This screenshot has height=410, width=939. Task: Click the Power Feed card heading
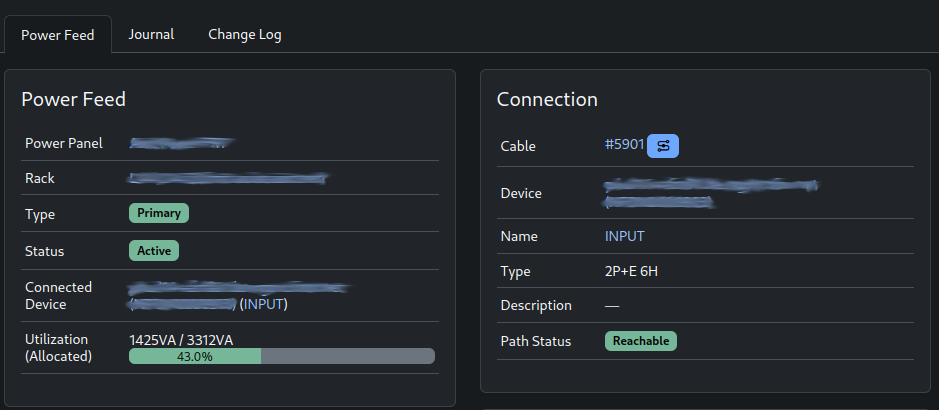pyautogui.click(x=73, y=99)
